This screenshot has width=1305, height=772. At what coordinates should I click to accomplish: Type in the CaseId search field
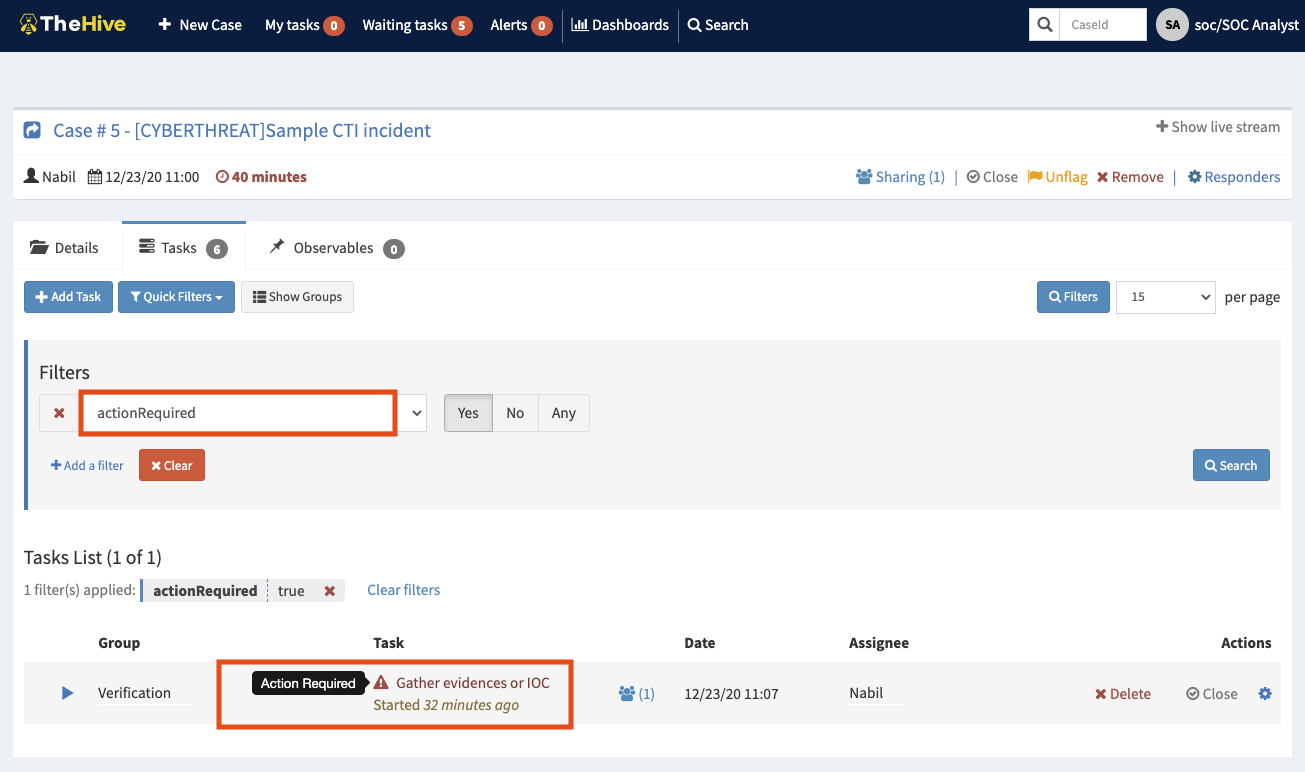point(1103,23)
